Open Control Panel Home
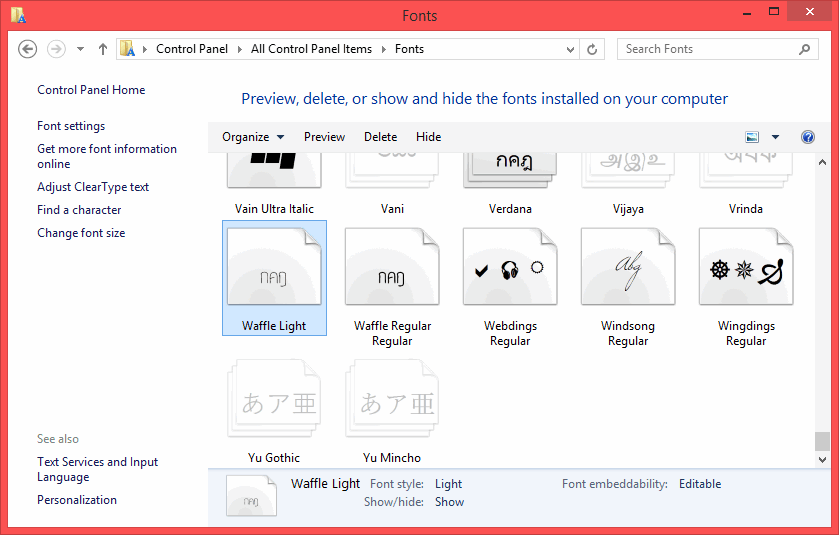This screenshot has width=839, height=535. [91, 90]
